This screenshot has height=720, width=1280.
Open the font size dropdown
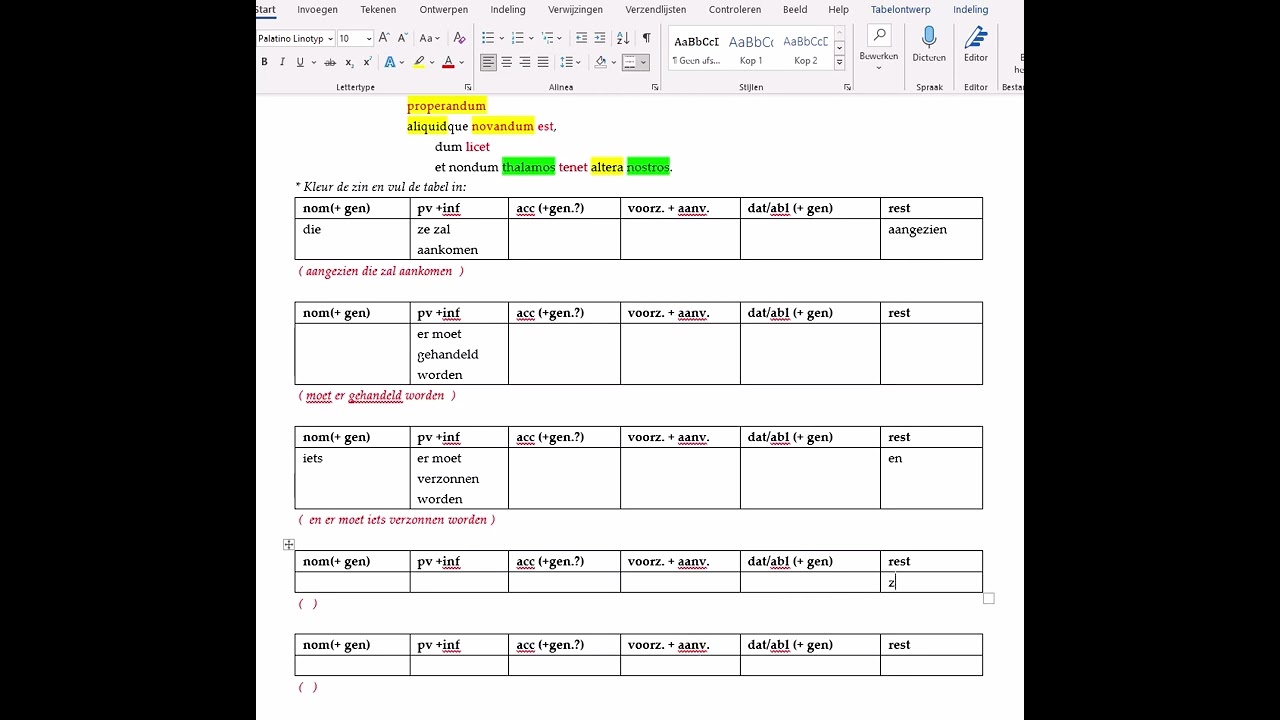tap(369, 39)
